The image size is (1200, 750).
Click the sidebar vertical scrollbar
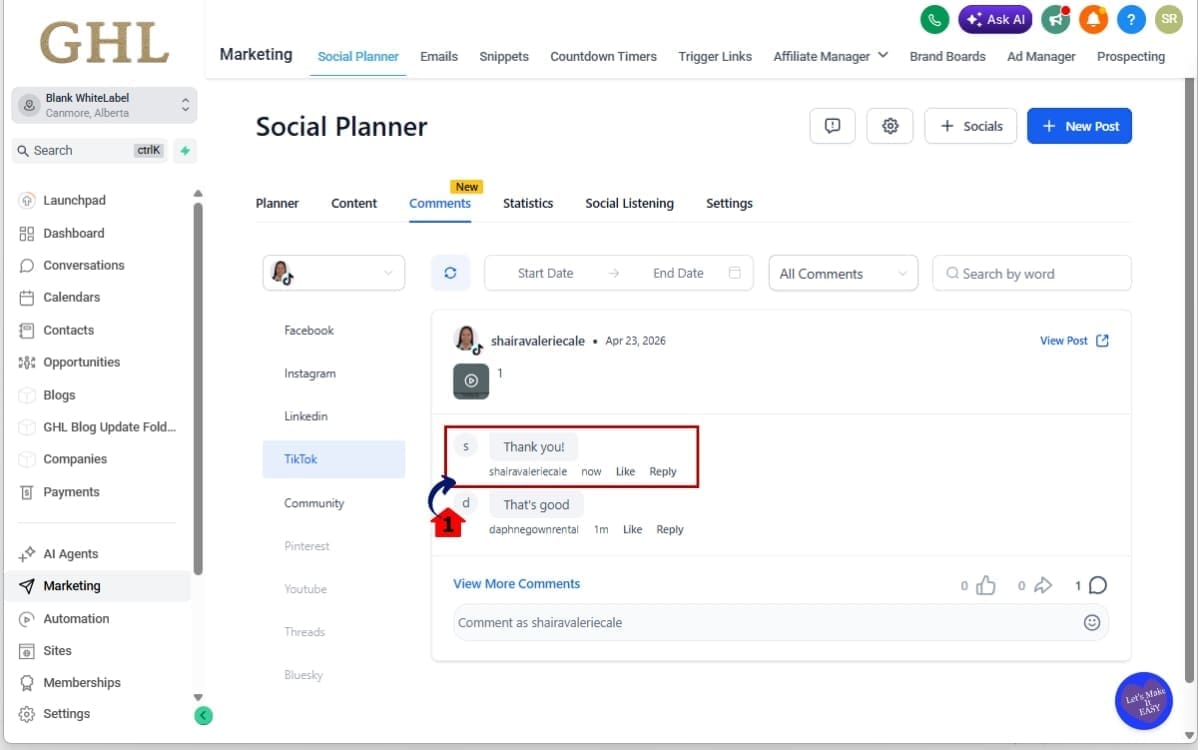[x=198, y=390]
